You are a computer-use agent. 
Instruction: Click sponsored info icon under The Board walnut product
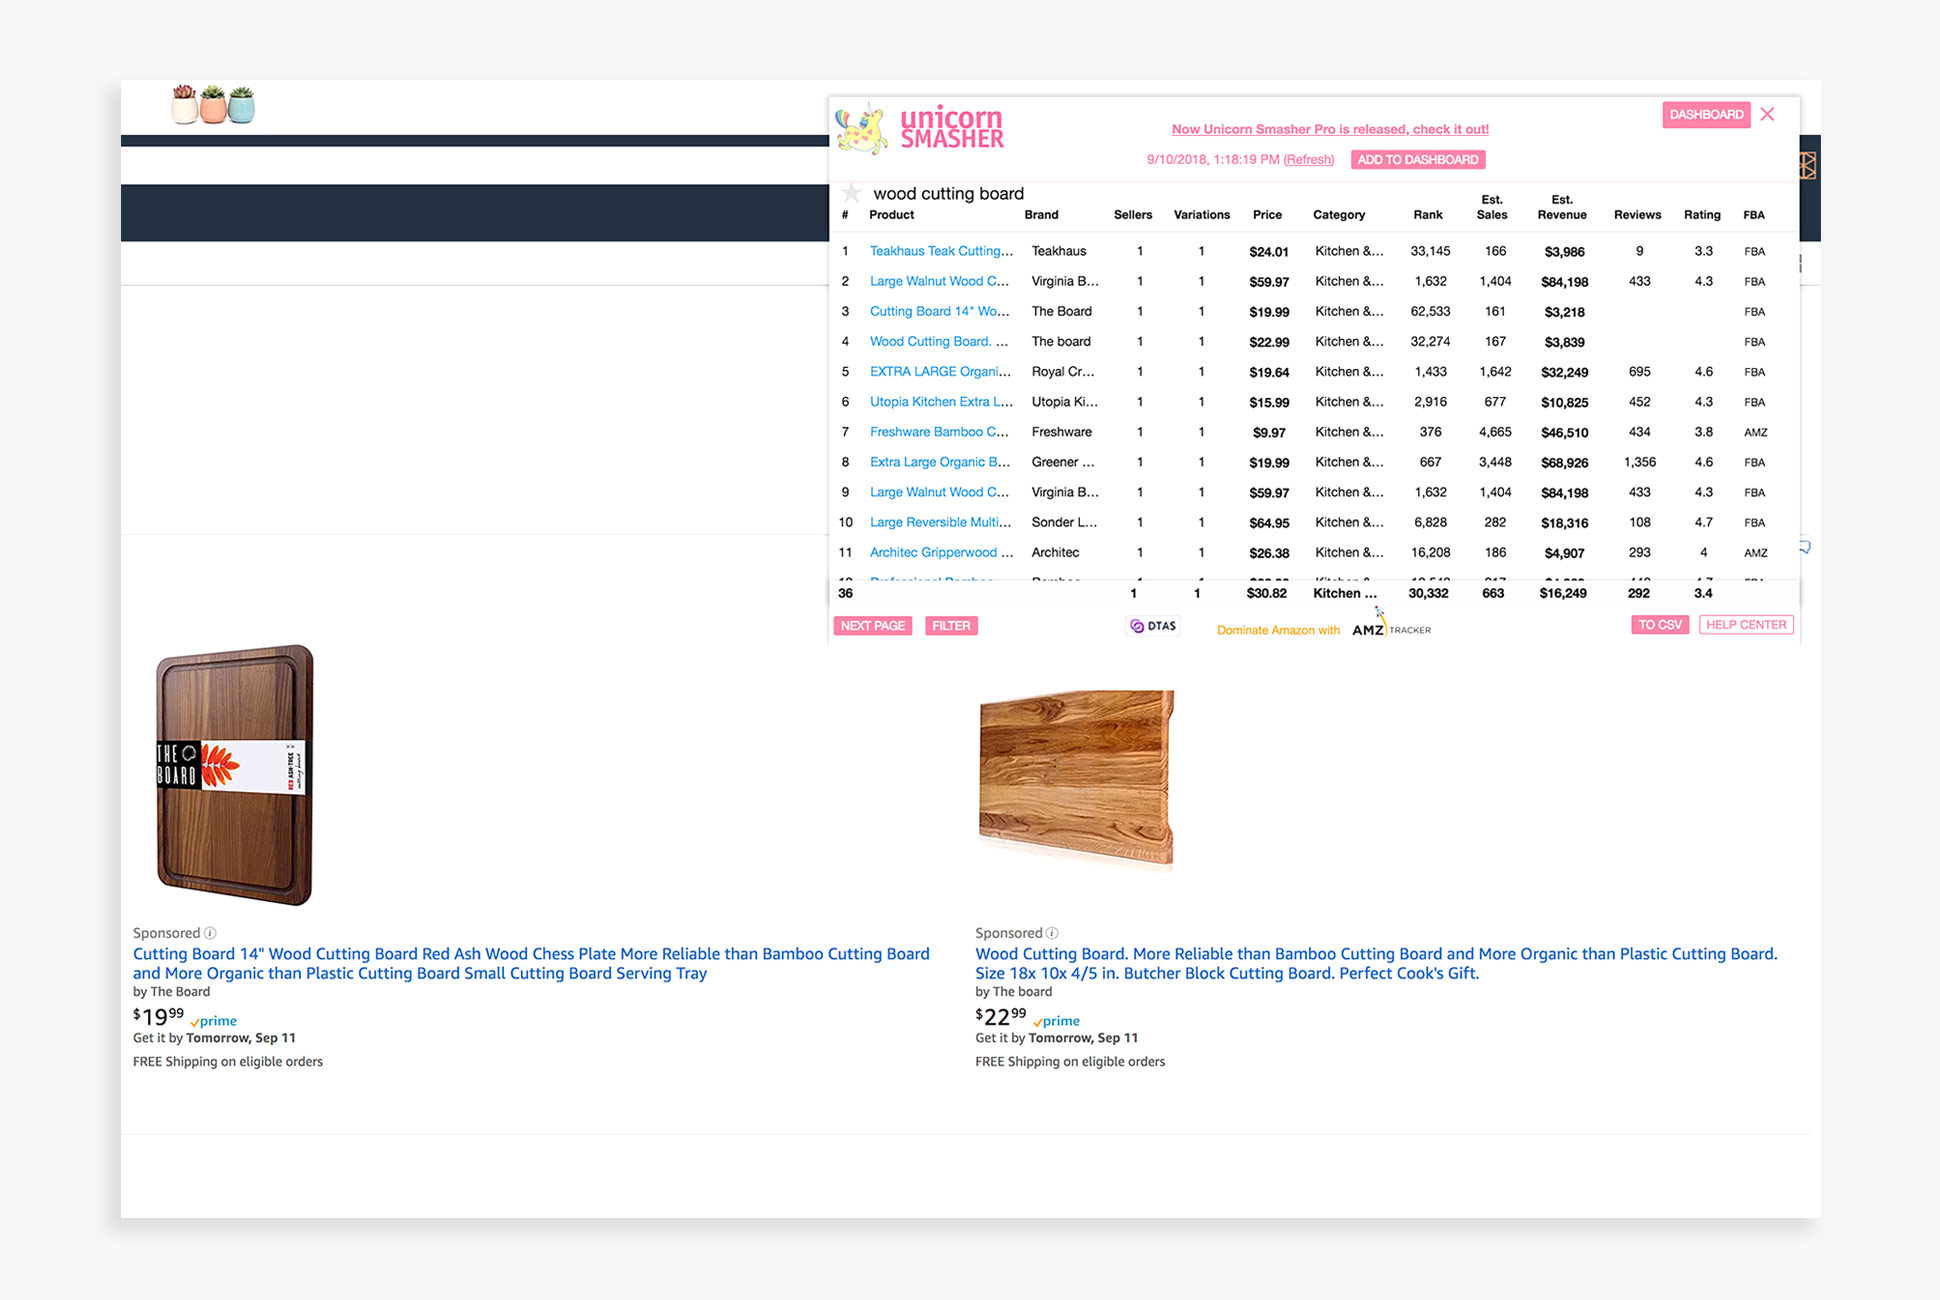coord(210,933)
